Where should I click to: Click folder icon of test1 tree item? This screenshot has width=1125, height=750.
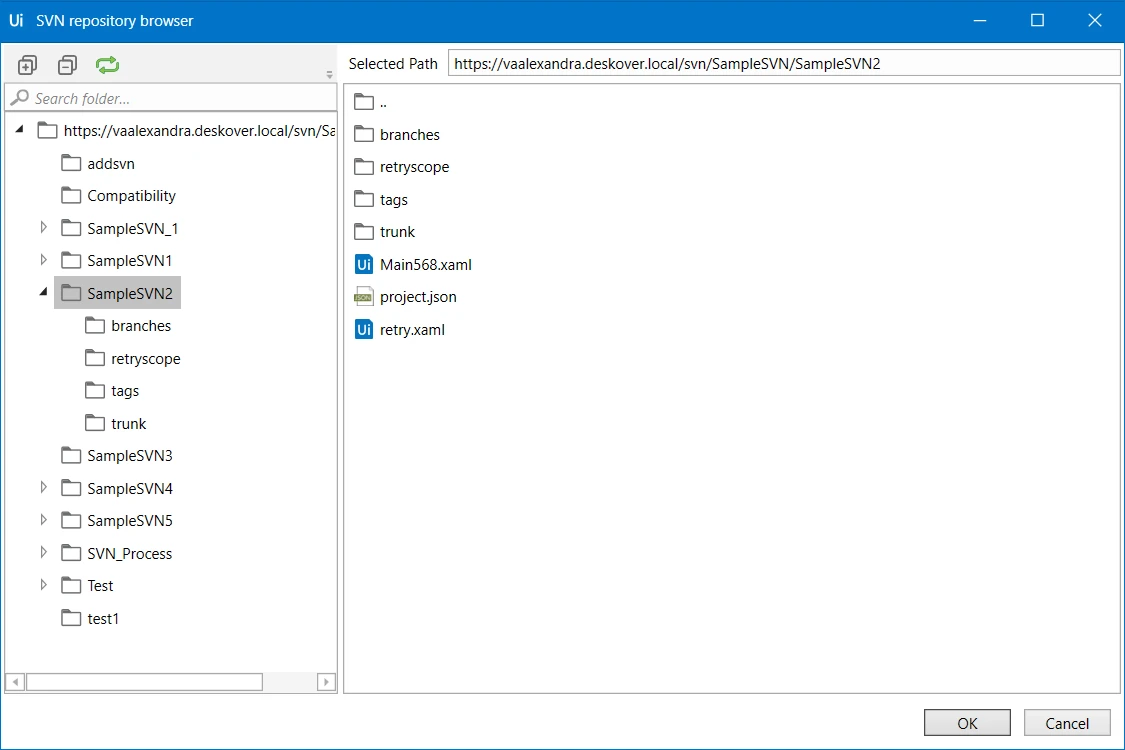(71, 618)
